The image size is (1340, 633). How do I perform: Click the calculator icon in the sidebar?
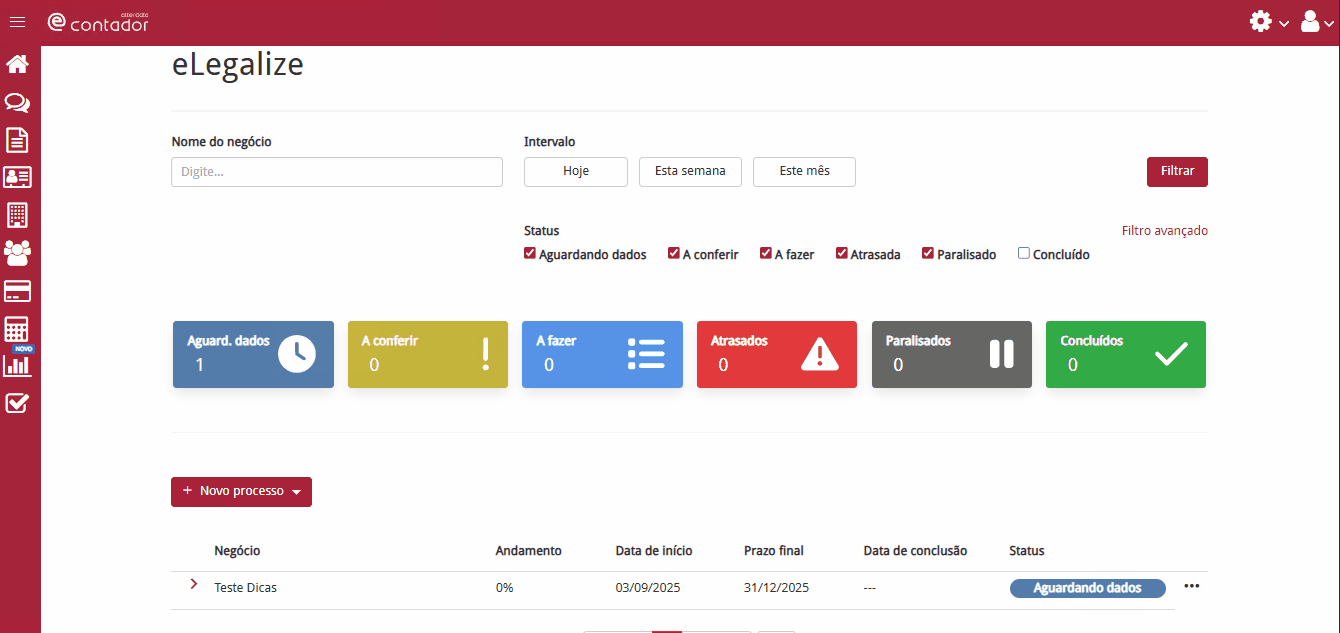point(17,329)
